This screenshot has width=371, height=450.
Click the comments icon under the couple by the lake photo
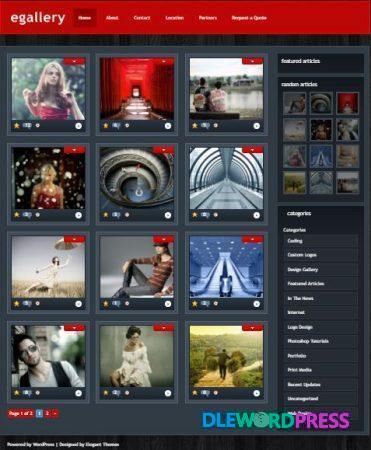click(x=205, y=126)
